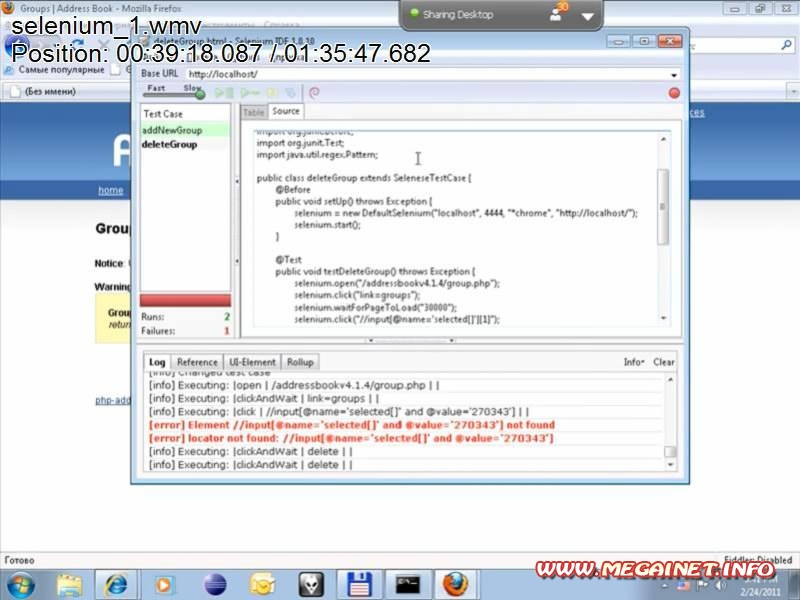The image size is (800, 600).
Task: Click the Firefox search magnifier icon
Action: (x=786, y=45)
